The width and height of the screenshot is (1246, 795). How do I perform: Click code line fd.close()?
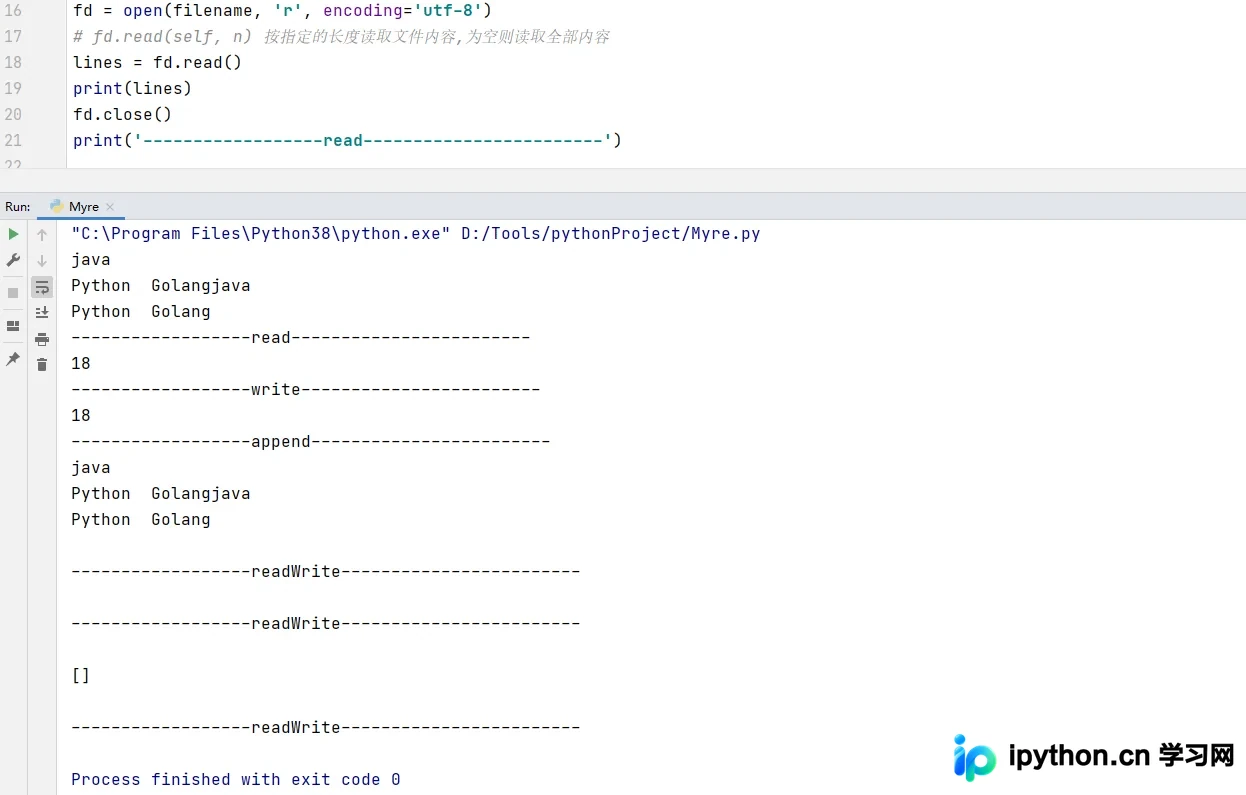pos(122,115)
